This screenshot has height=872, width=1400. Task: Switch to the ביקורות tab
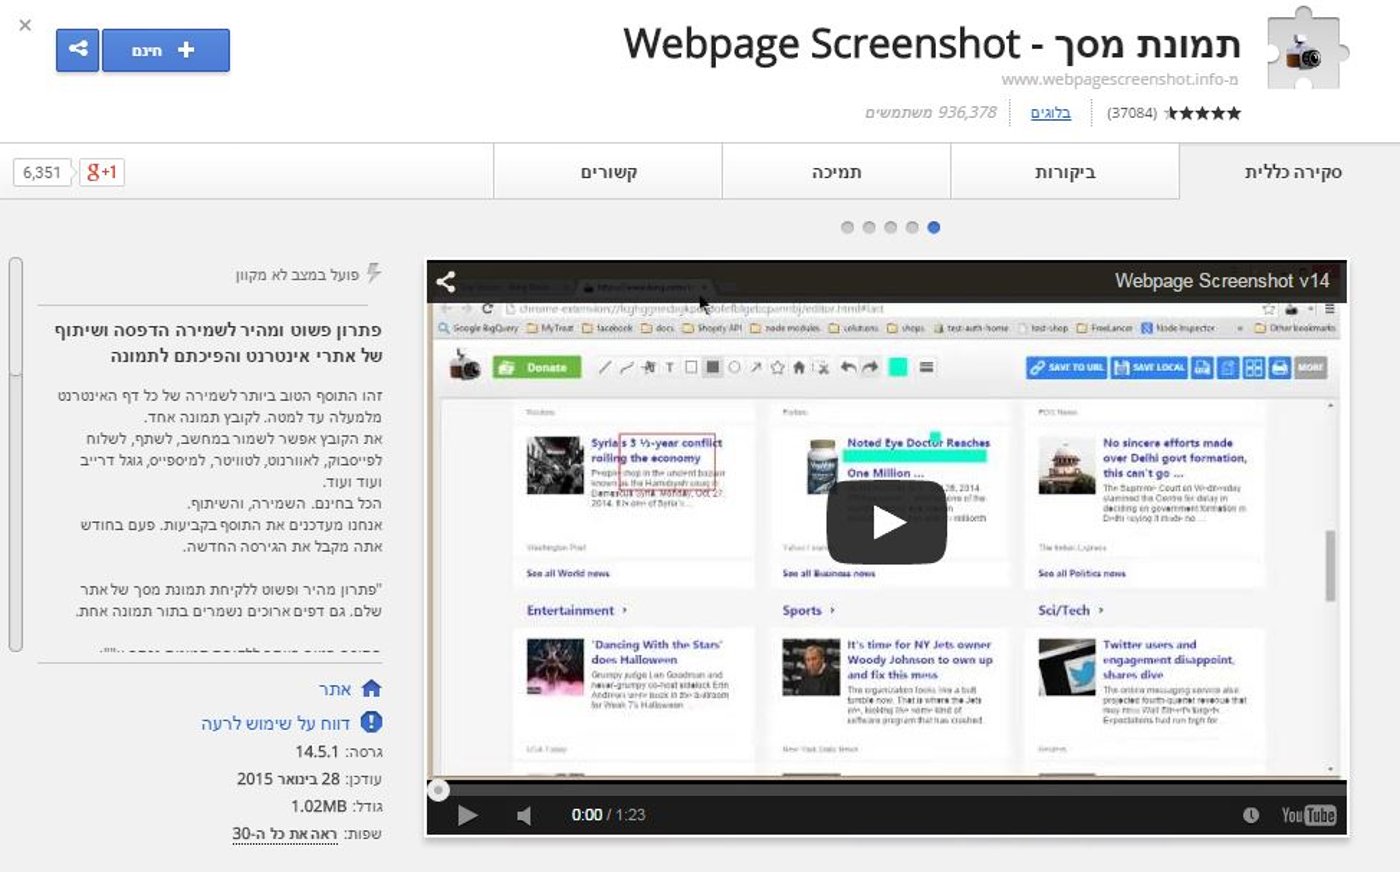point(1065,172)
